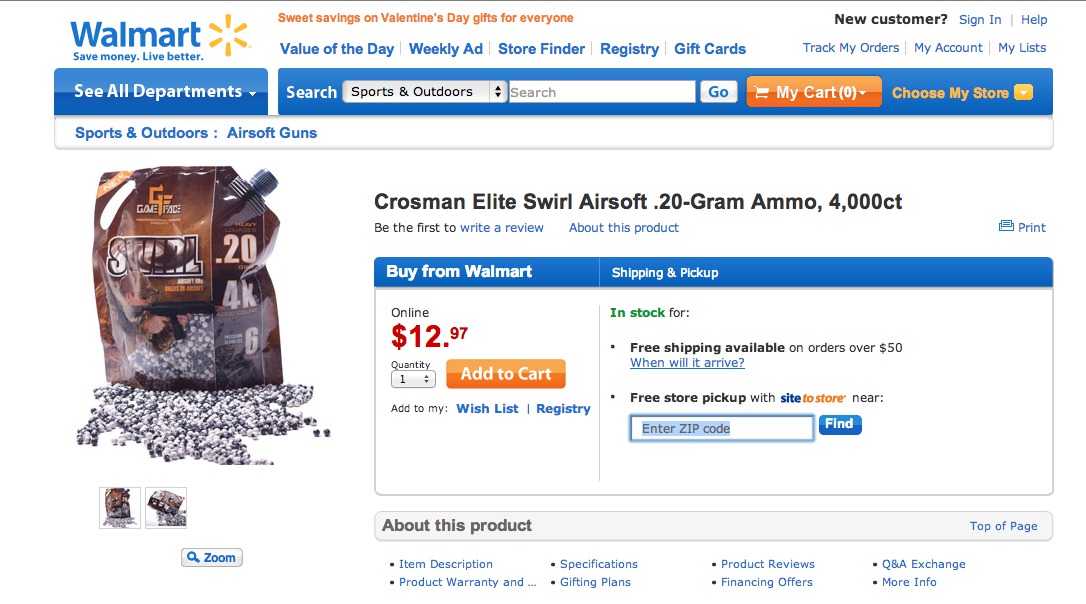Open the Gift Cards menu item
This screenshot has width=1086, height=604.
coord(710,49)
